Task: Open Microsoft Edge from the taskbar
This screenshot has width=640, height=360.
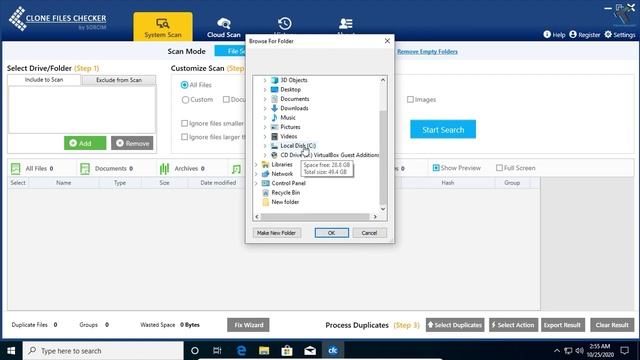Action: point(241,351)
